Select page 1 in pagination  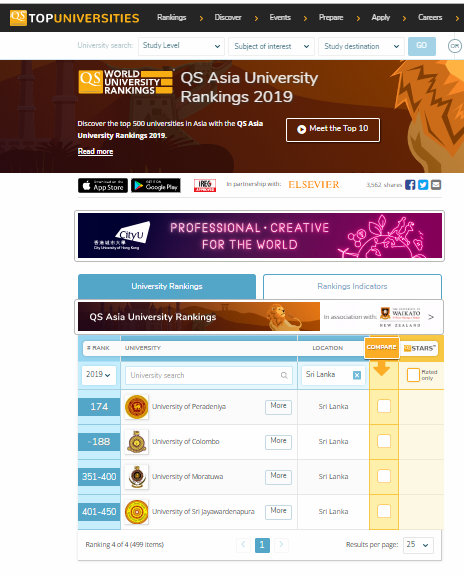tap(262, 545)
